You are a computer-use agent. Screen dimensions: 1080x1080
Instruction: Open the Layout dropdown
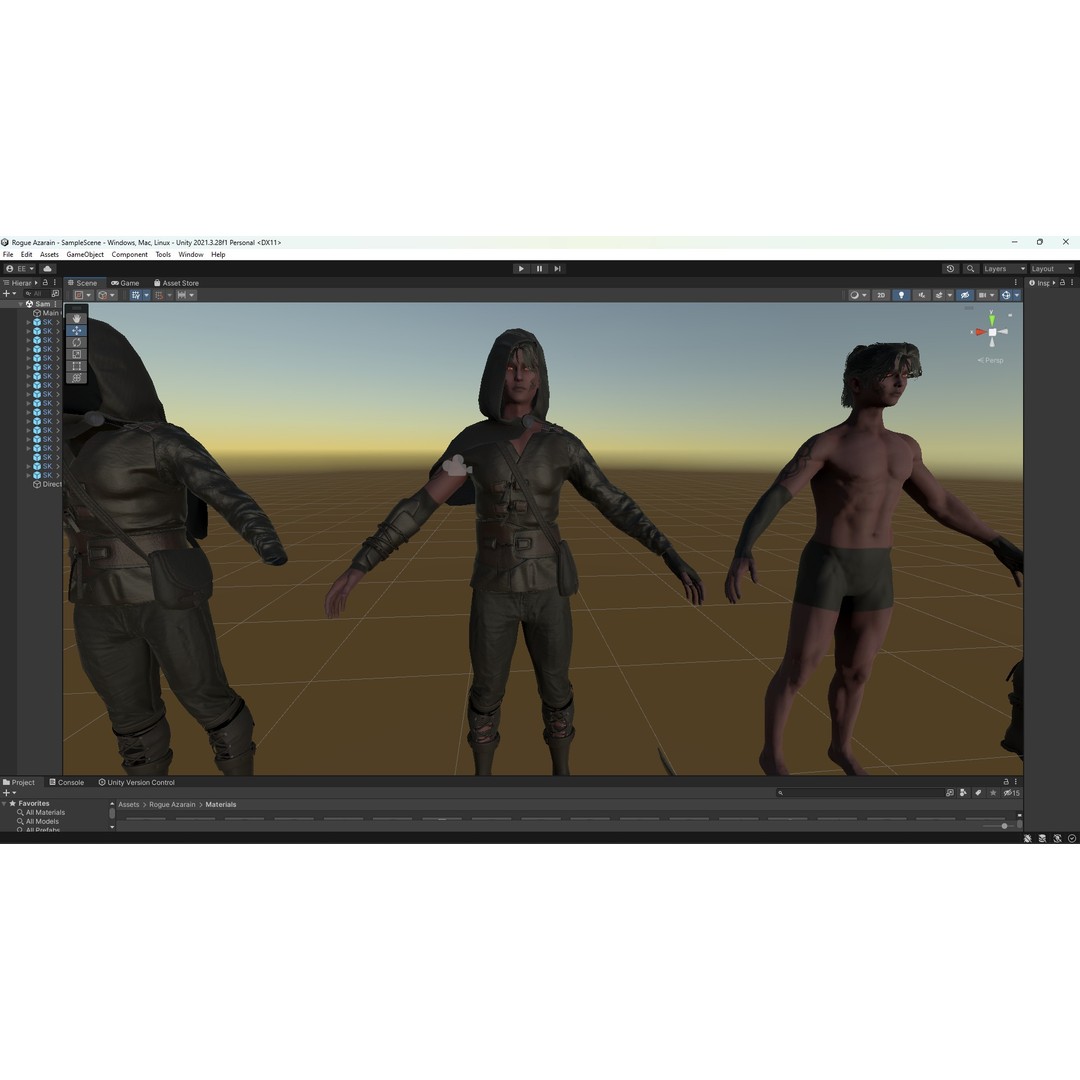pyautogui.click(x=1052, y=269)
